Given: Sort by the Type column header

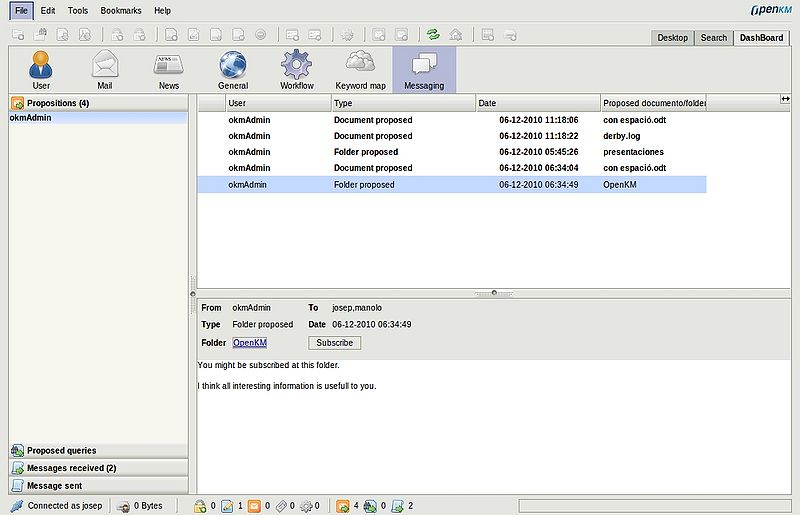Looking at the screenshot, I should click(x=404, y=103).
